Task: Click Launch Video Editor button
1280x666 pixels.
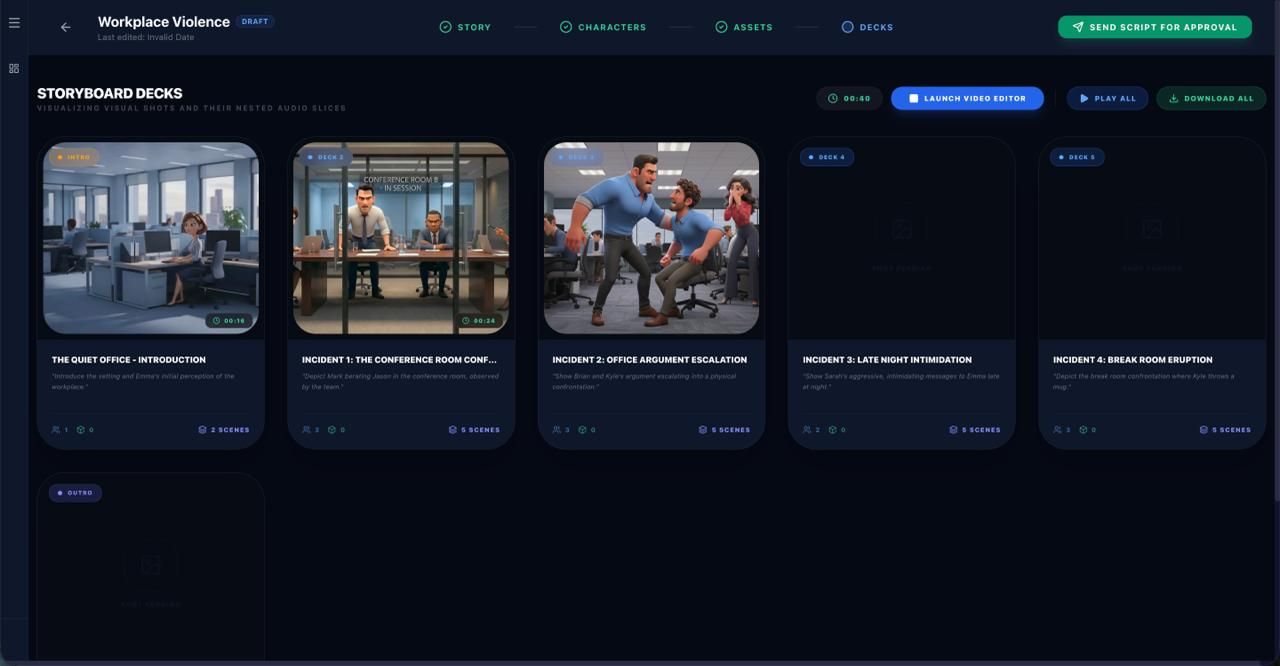Action: 967,98
